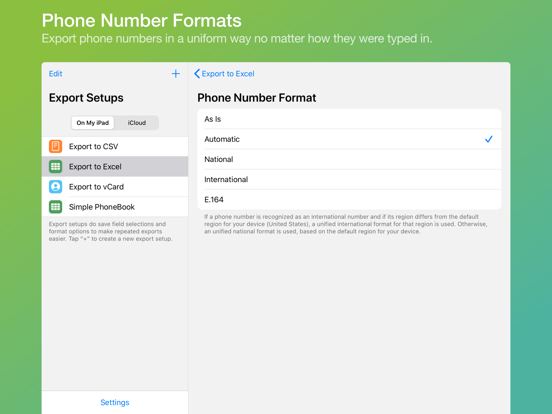This screenshot has width=552, height=414.
Task: Tap the checkmark on the Automatic row
Action: tap(489, 139)
